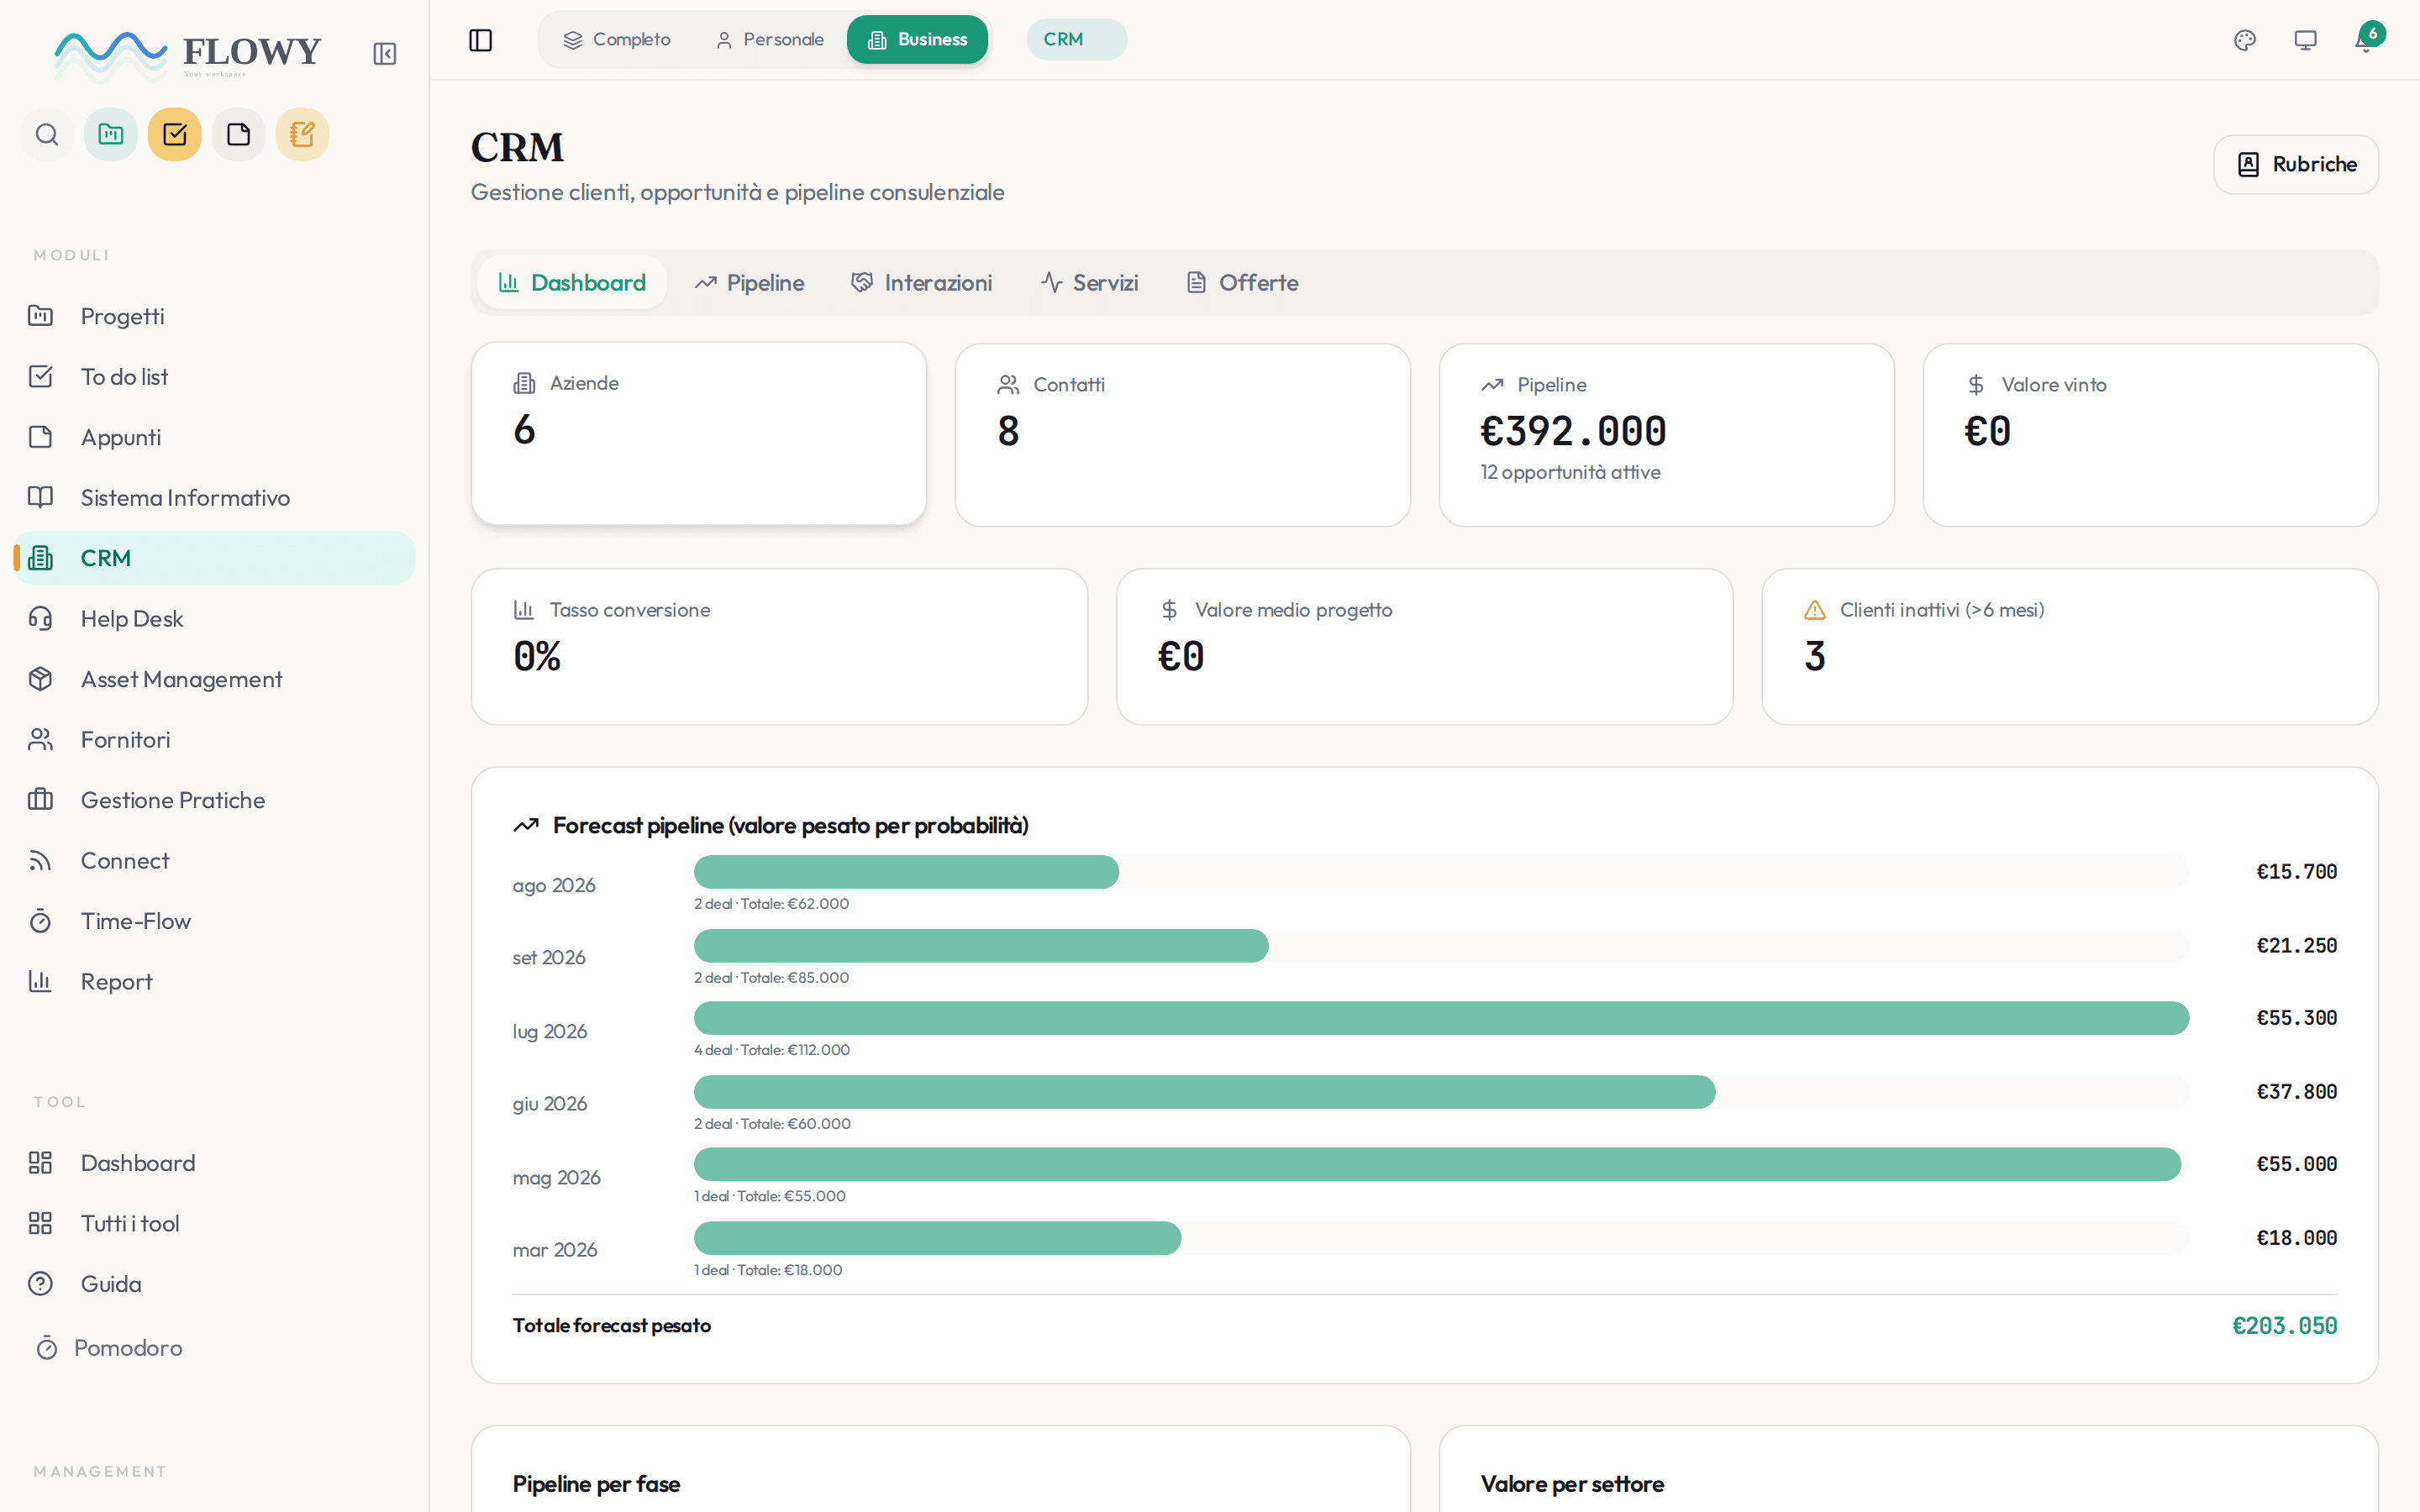Click the set 2026 forecast bar
2420x1512 pixels.
(981, 946)
